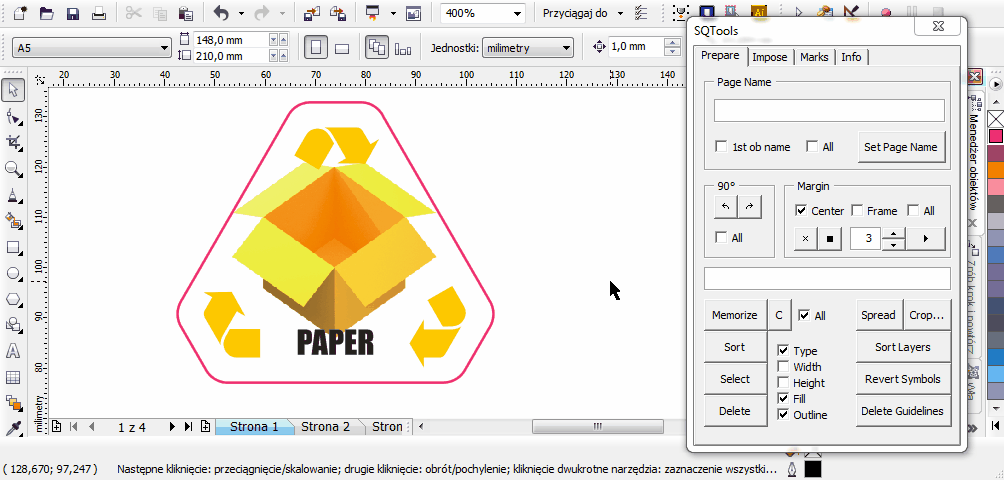This screenshot has width=1004, height=480.
Task: Select the Zoom tool
Action: (13, 169)
